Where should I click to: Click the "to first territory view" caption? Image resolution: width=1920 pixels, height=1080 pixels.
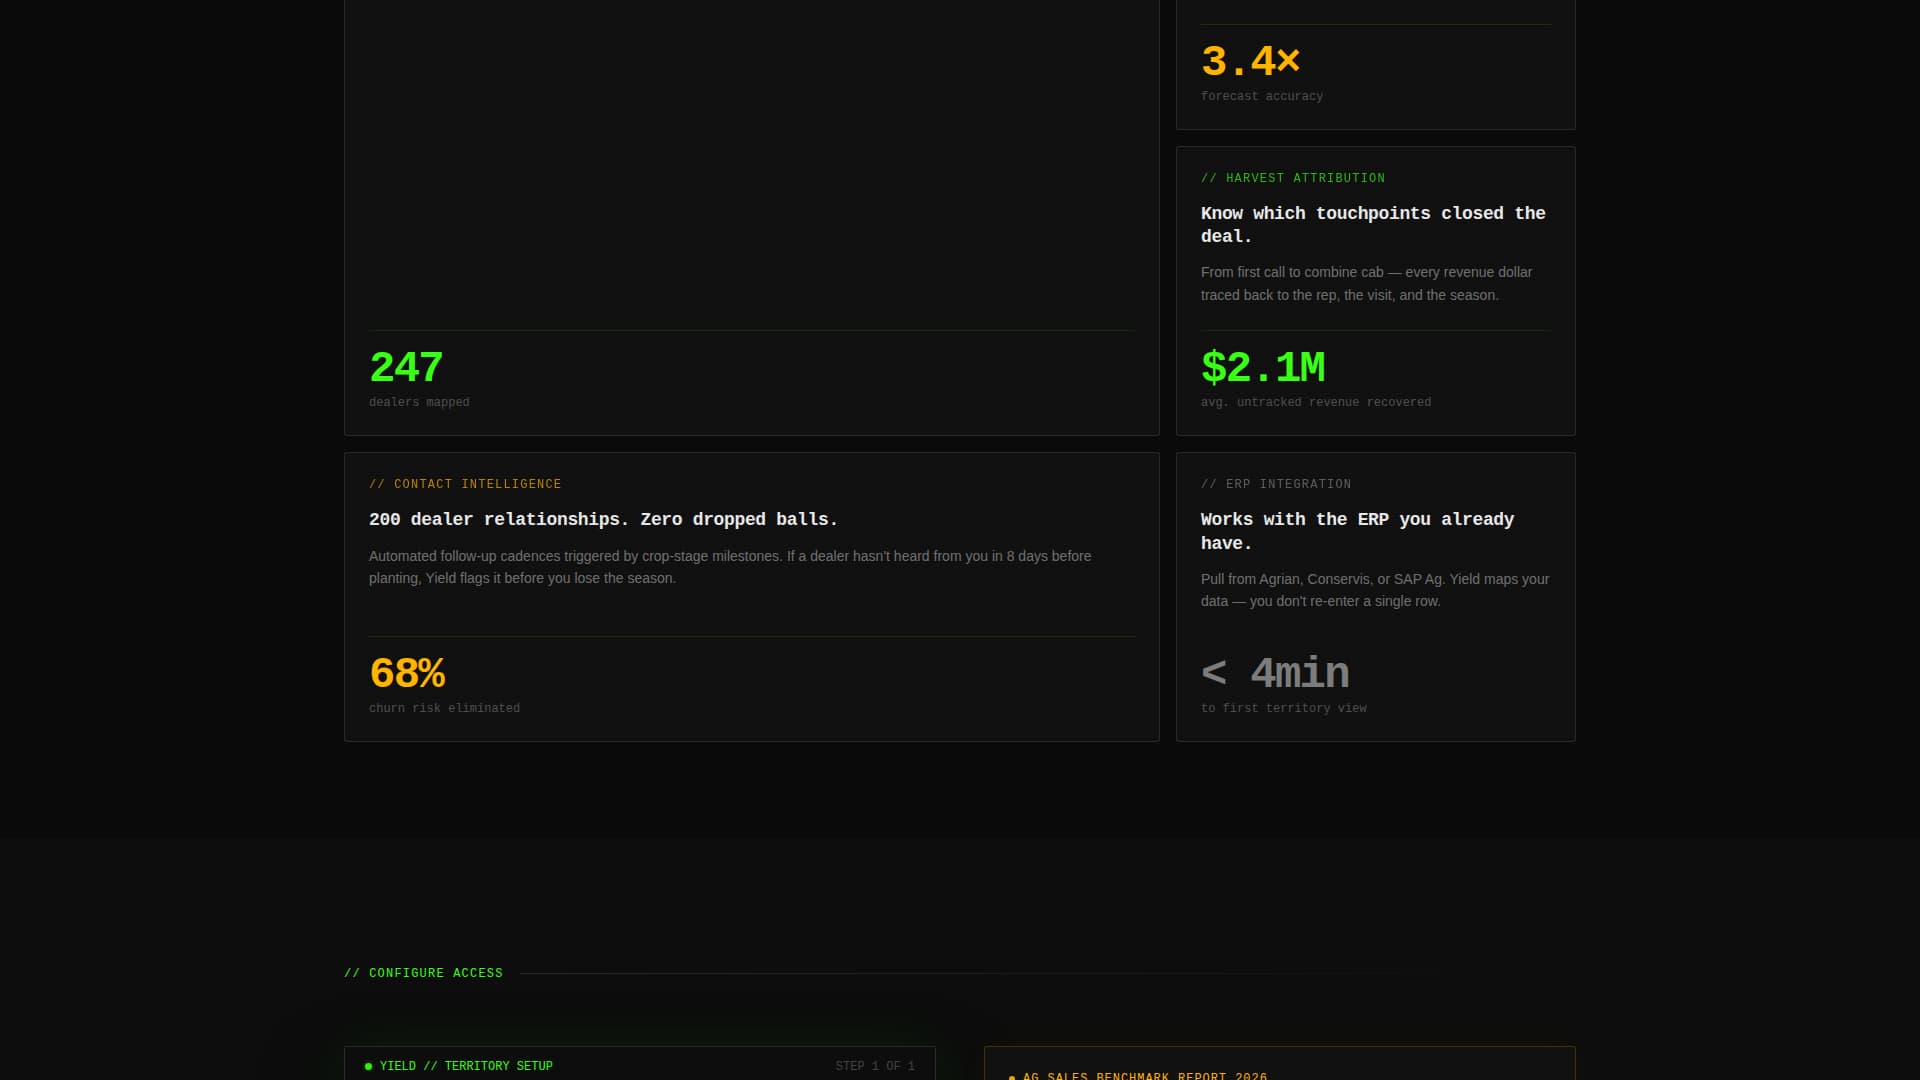(x=1283, y=708)
